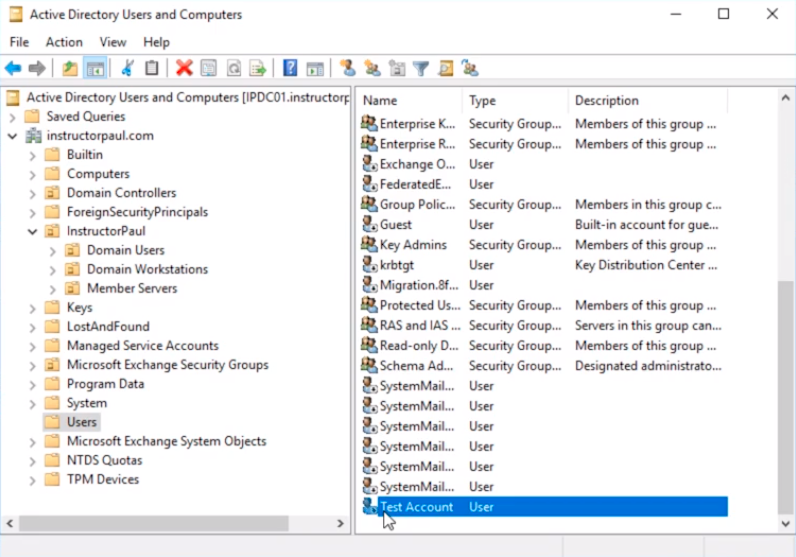Click the tree pane horizontal scrollbar thumb

pyautogui.click(x=154, y=523)
